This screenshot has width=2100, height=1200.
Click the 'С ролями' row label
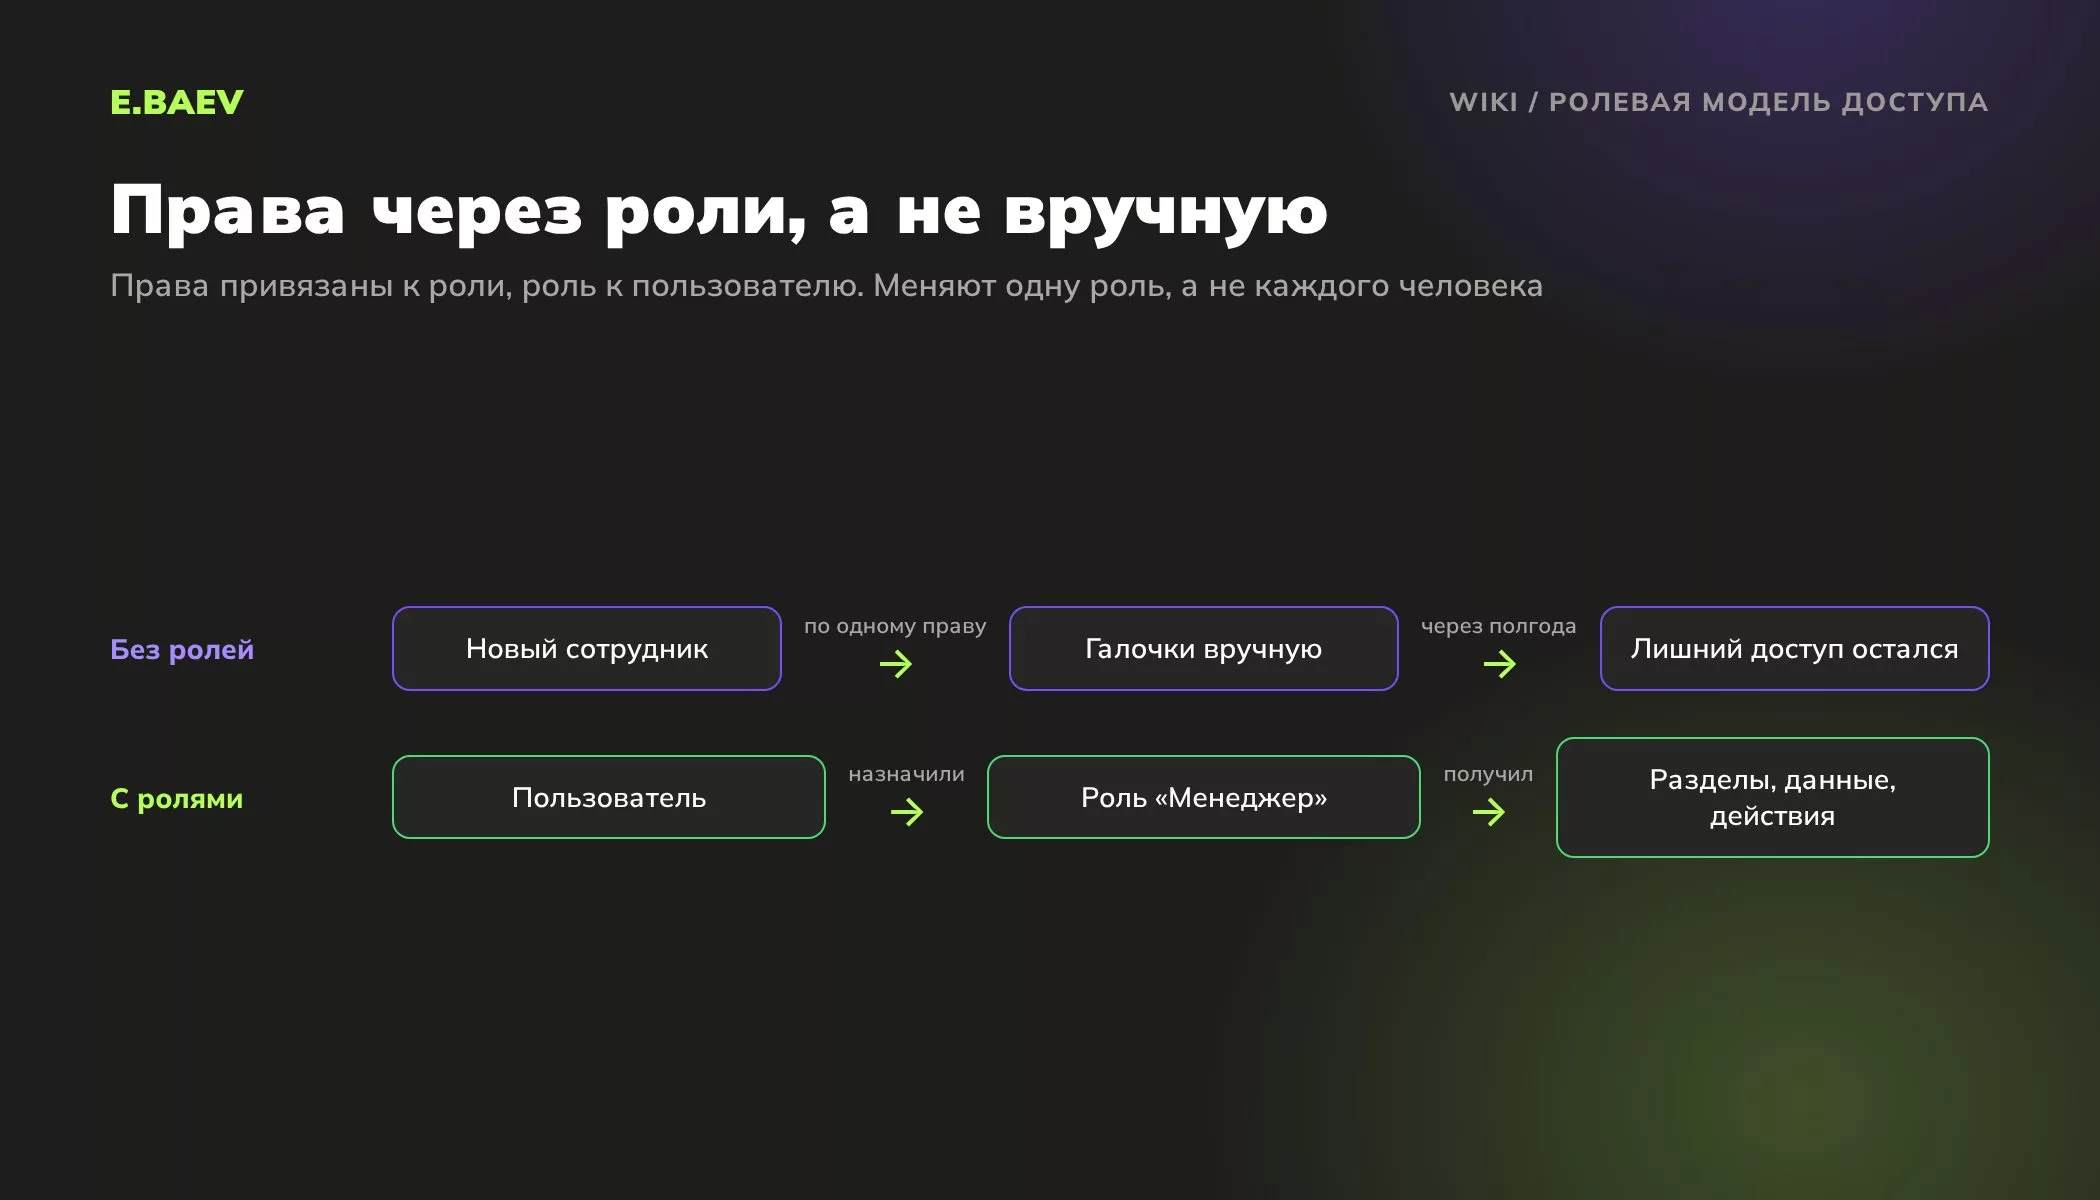[x=177, y=798]
